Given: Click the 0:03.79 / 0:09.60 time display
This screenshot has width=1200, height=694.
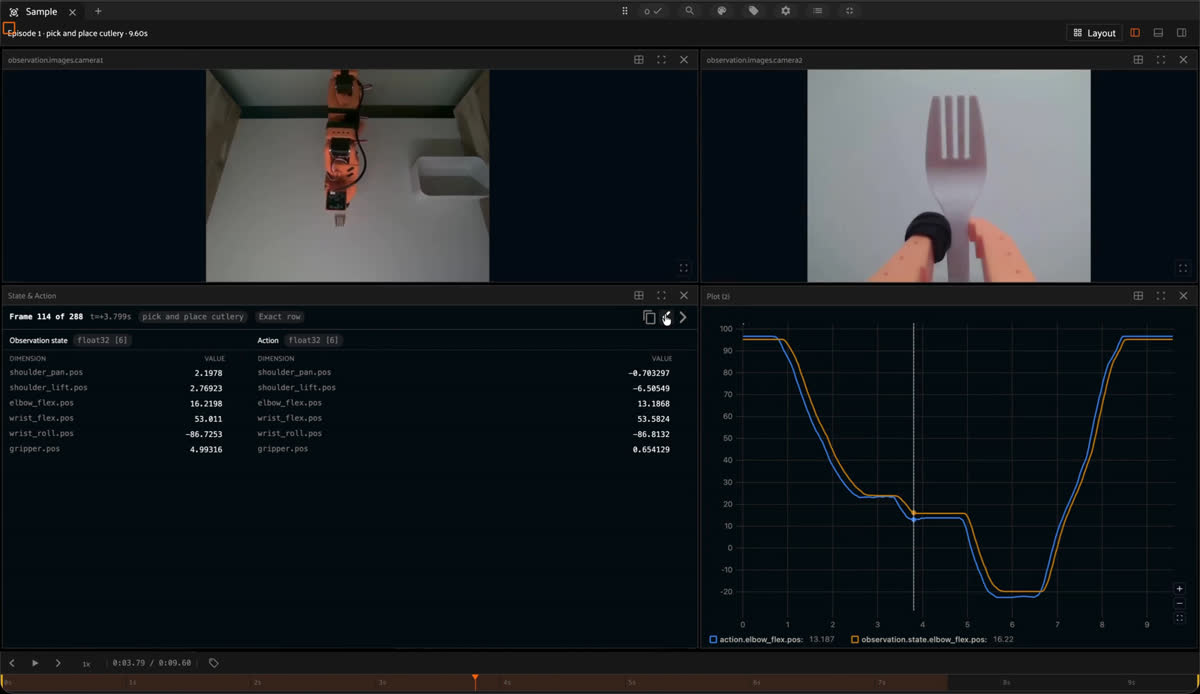Looking at the screenshot, I should pos(151,663).
